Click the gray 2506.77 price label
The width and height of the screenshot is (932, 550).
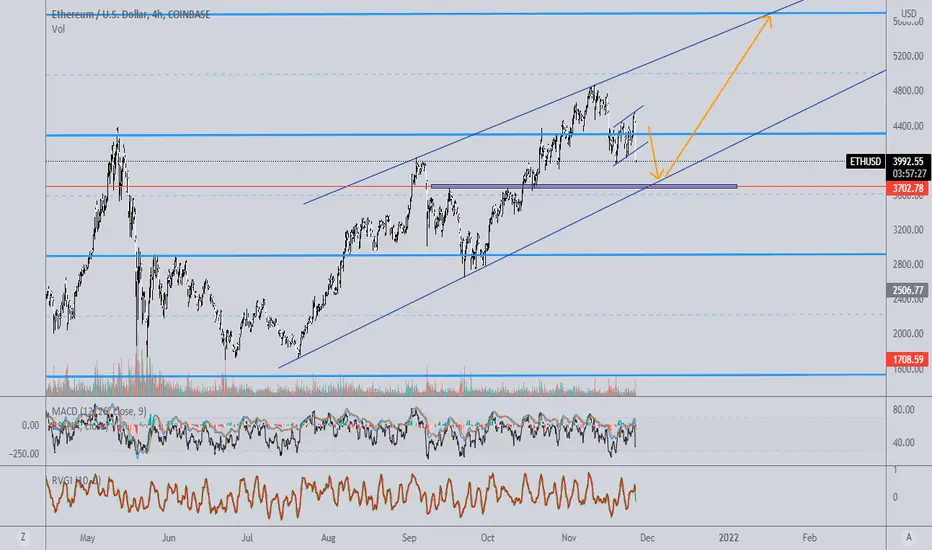[x=908, y=290]
